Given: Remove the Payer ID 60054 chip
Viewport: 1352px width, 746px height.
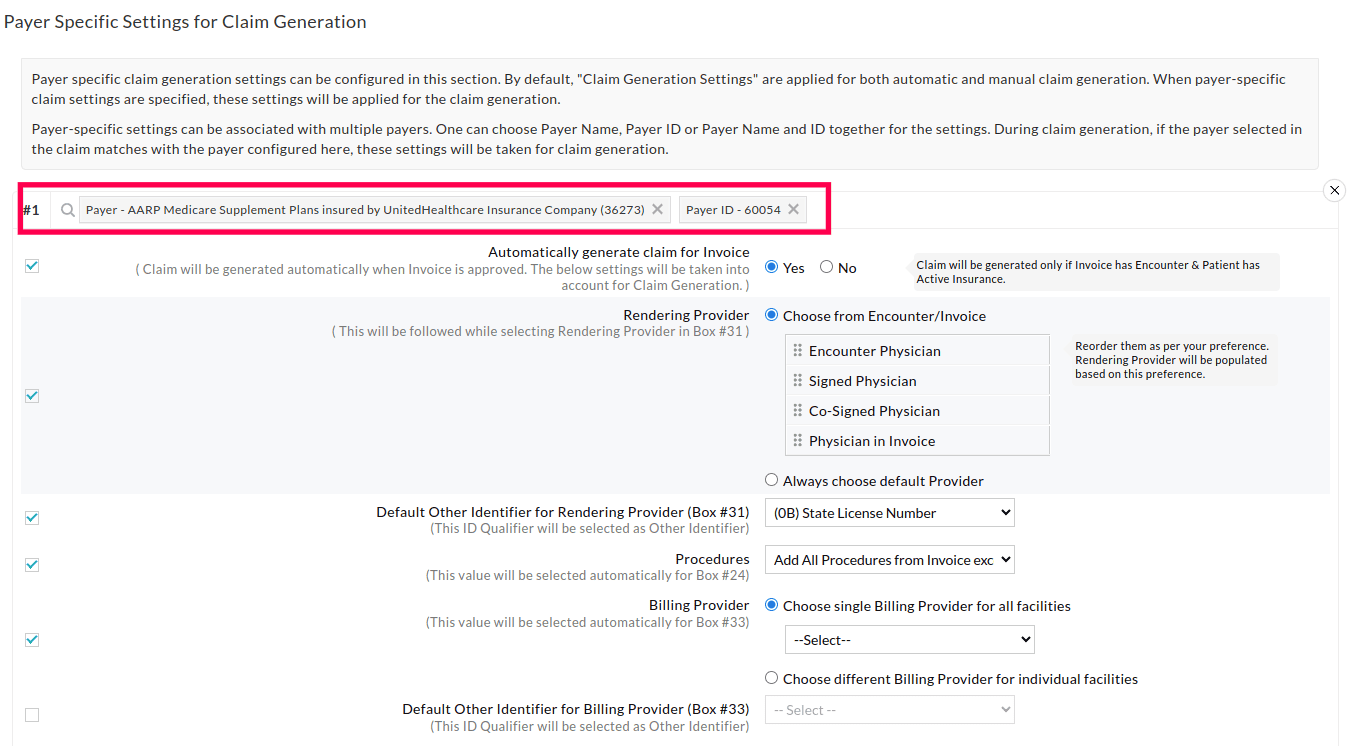Looking at the screenshot, I should pyautogui.click(x=792, y=209).
